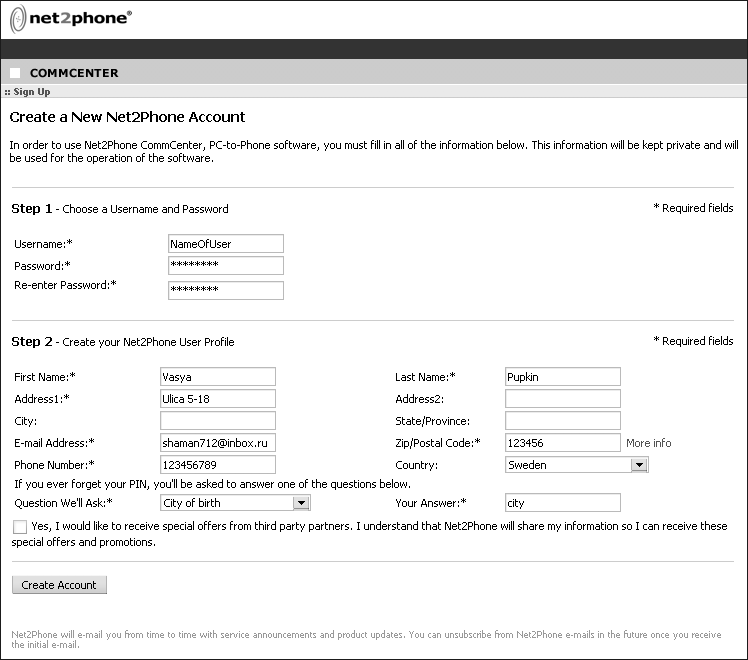Image resolution: width=748 pixels, height=660 pixels.
Task: Click the Address1 field with Ulica 5-18
Action: pos(218,399)
